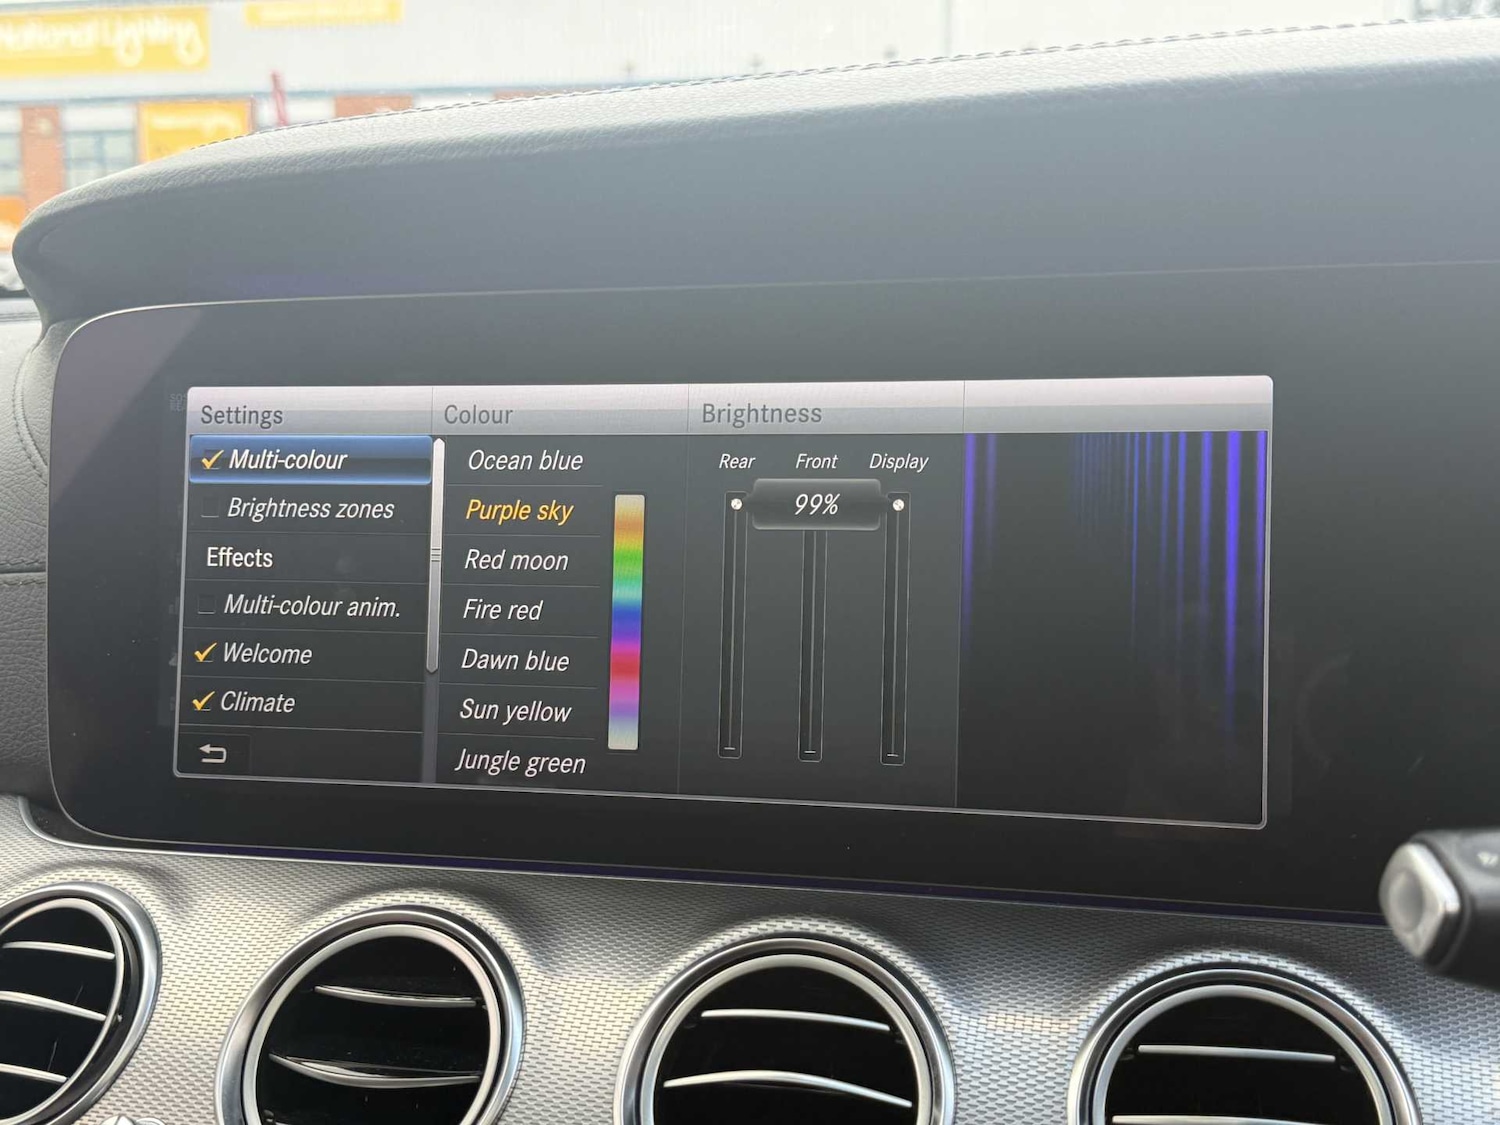Toggle the Multi-colour checkbox

coord(212,460)
